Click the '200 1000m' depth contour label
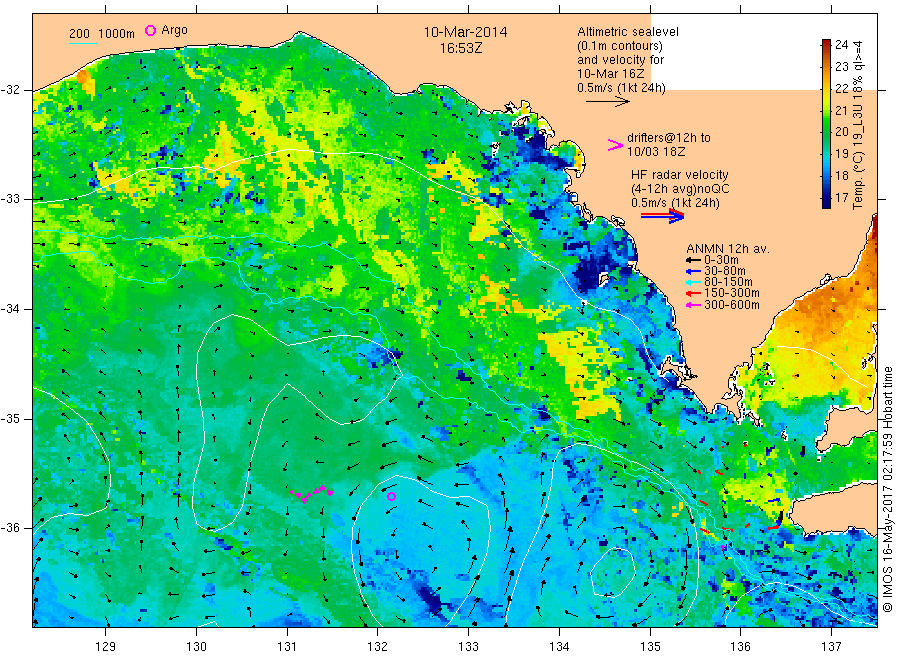This screenshot has width=900, height=660. tap(102, 33)
